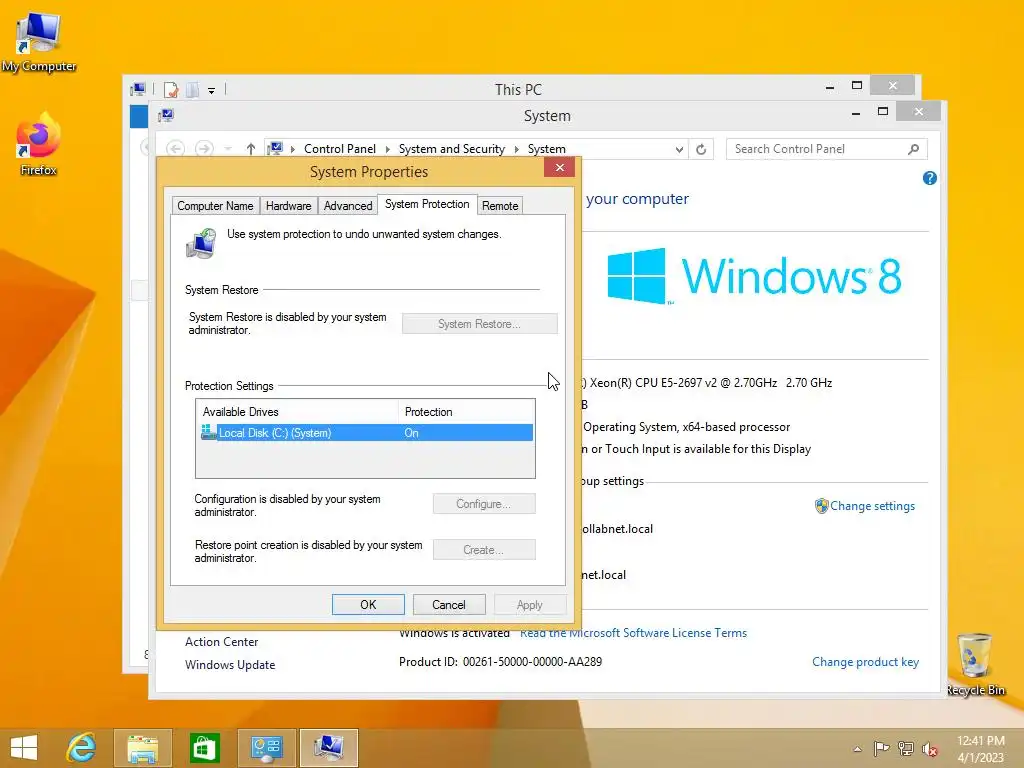The width and height of the screenshot is (1024, 768).
Task: Click the Create... button
Action: coord(484,550)
